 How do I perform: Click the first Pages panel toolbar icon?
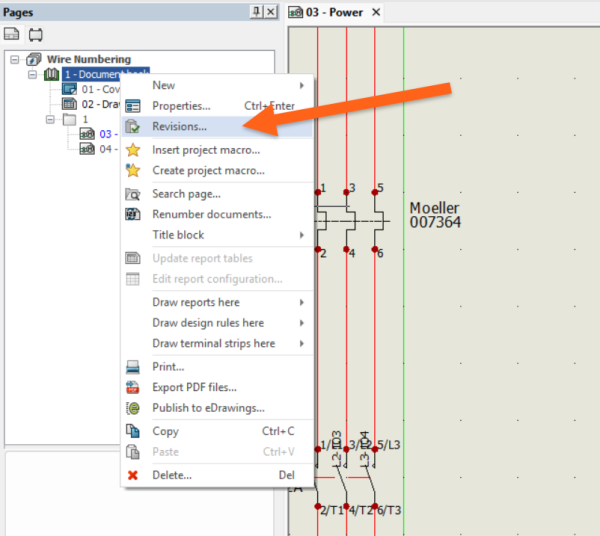pos(11,34)
